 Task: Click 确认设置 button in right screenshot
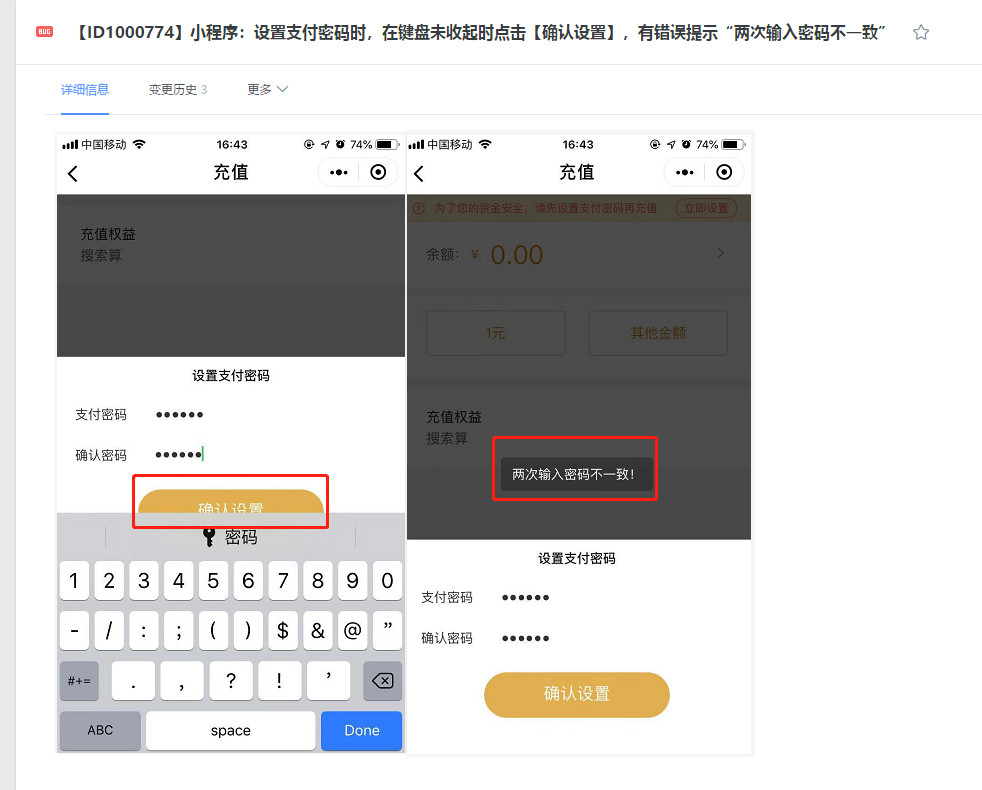point(577,694)
